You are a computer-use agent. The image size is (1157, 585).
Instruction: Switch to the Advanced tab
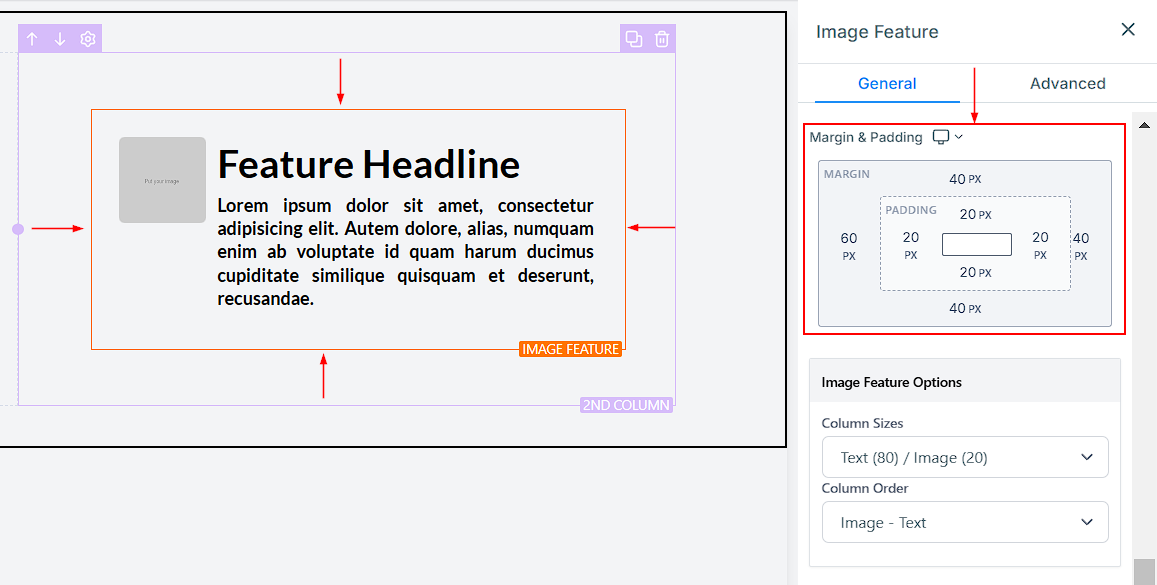1067,84
